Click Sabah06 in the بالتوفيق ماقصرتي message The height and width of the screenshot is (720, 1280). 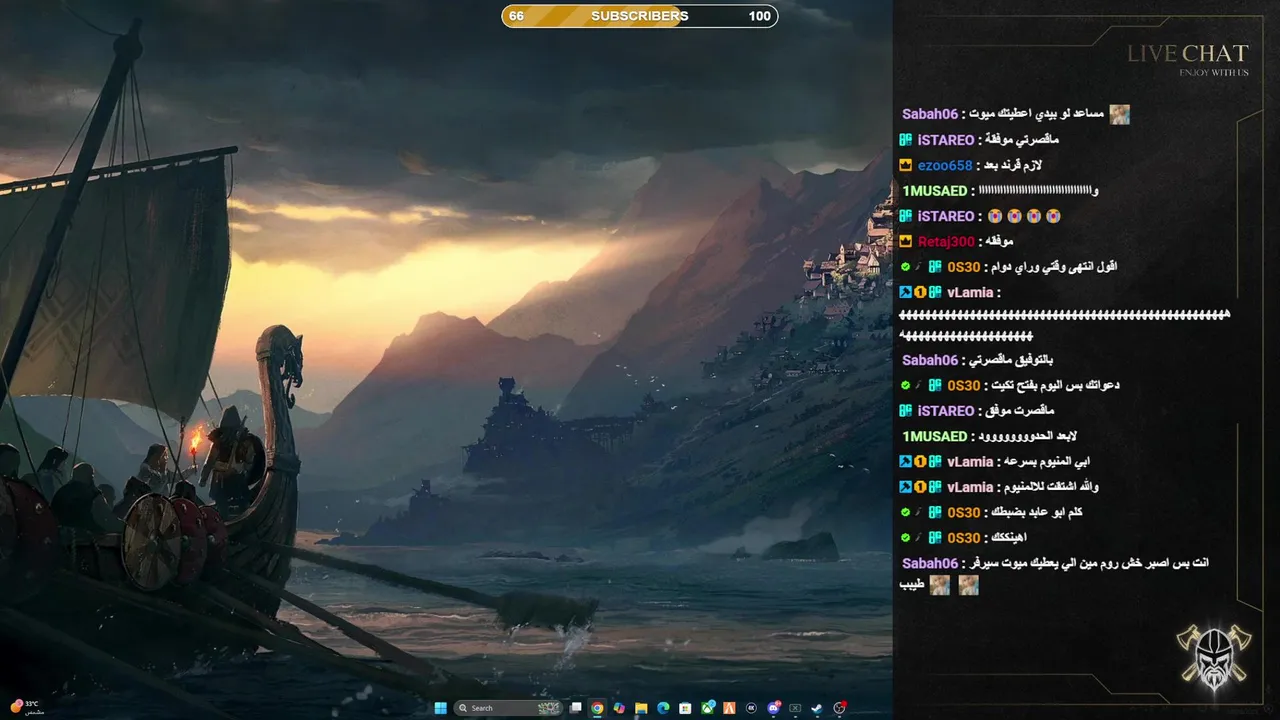pos(930,360)
